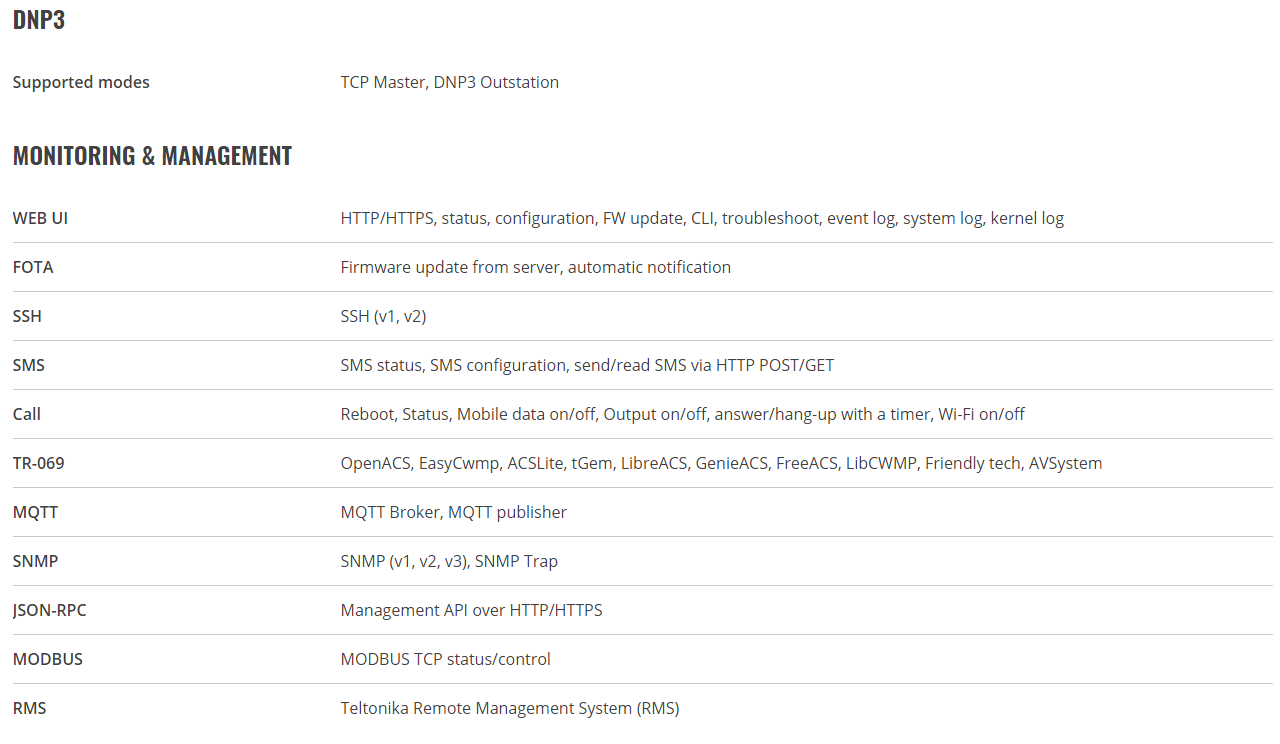Select the Call row label
The image size is (1280, 744).
coord(27,414)
